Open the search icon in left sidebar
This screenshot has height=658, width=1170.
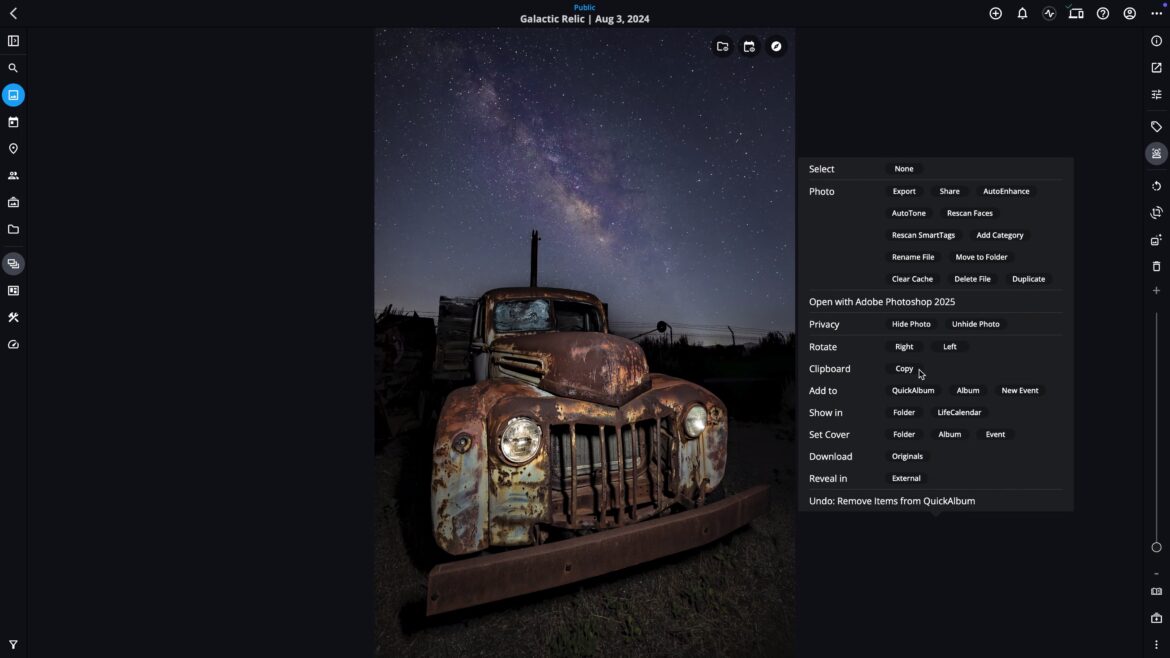[x=13, y=69]
